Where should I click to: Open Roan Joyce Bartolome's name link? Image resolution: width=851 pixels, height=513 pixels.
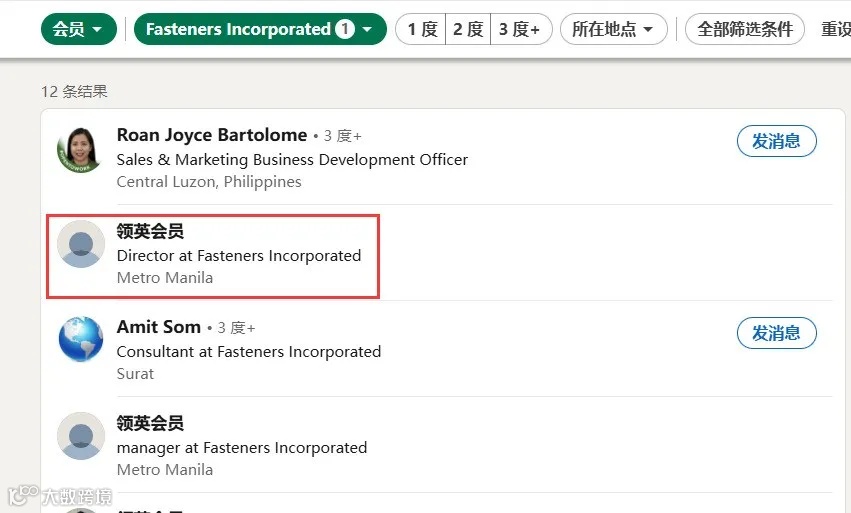(x=212, y=135)
